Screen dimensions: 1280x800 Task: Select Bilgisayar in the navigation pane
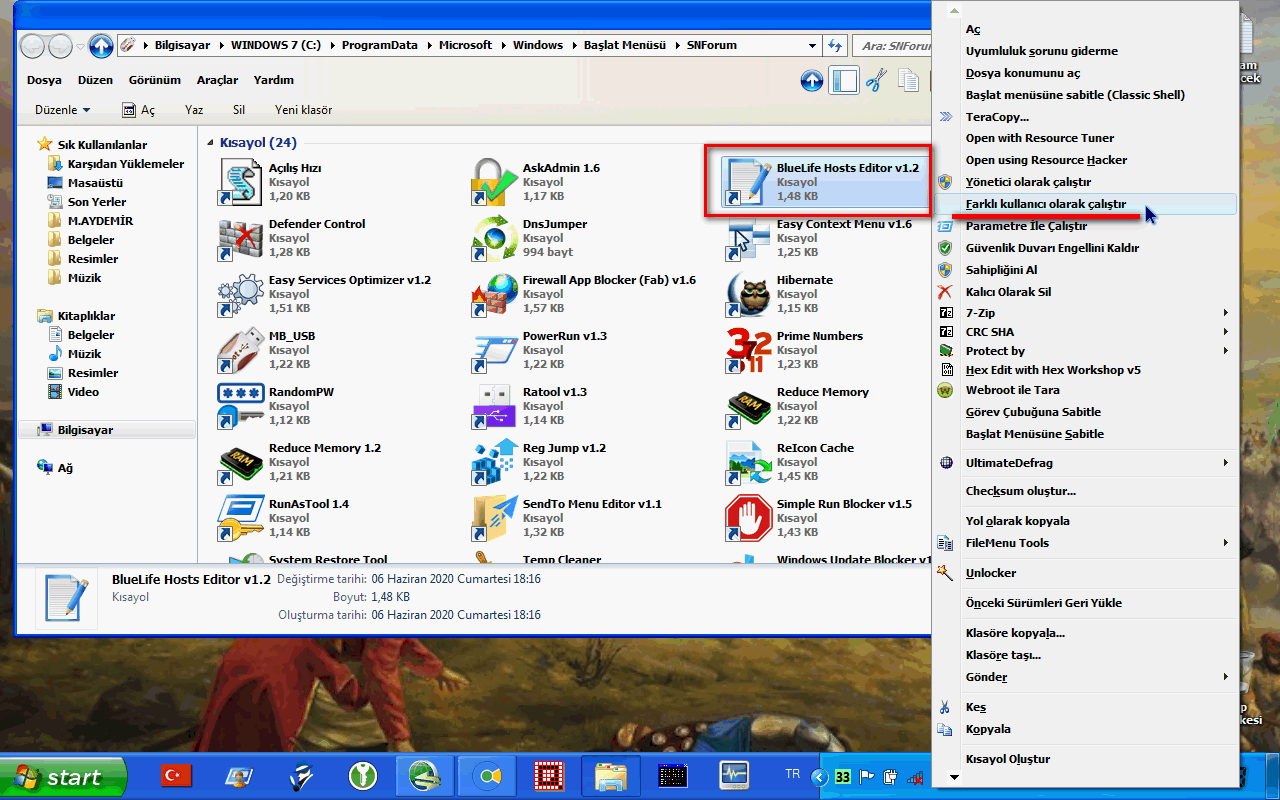[x=107, y=430]
